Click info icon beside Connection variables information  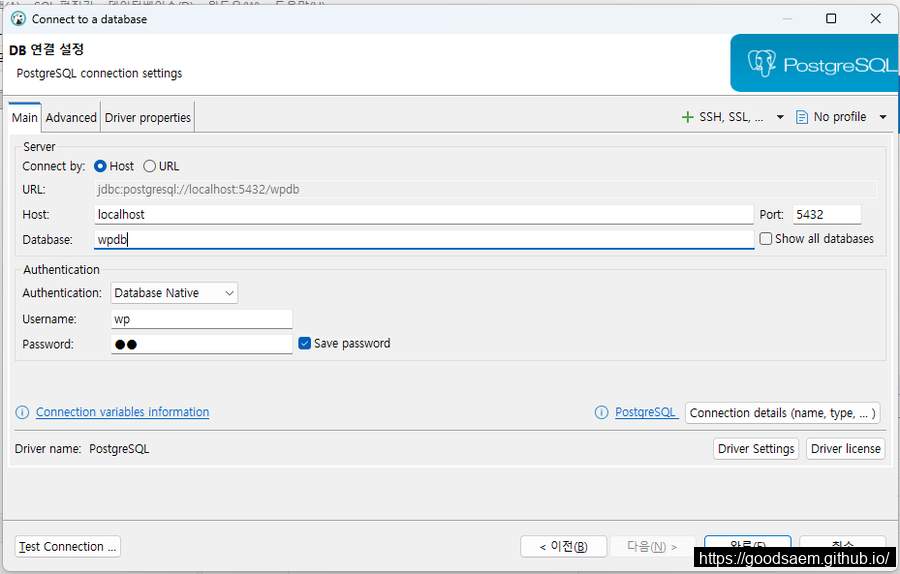coord(22,412)
